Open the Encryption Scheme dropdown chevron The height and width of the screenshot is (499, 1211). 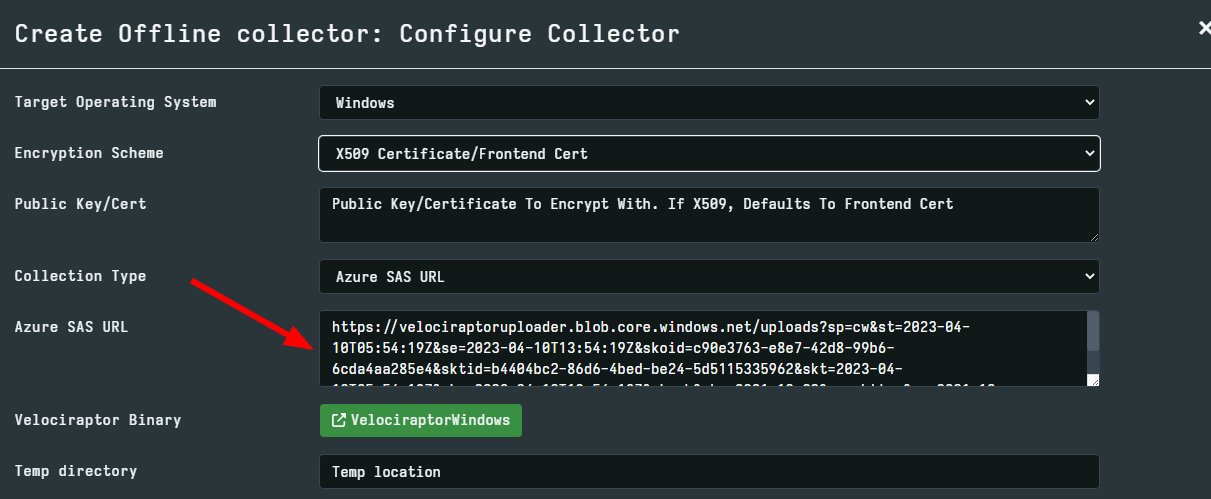1088,154
